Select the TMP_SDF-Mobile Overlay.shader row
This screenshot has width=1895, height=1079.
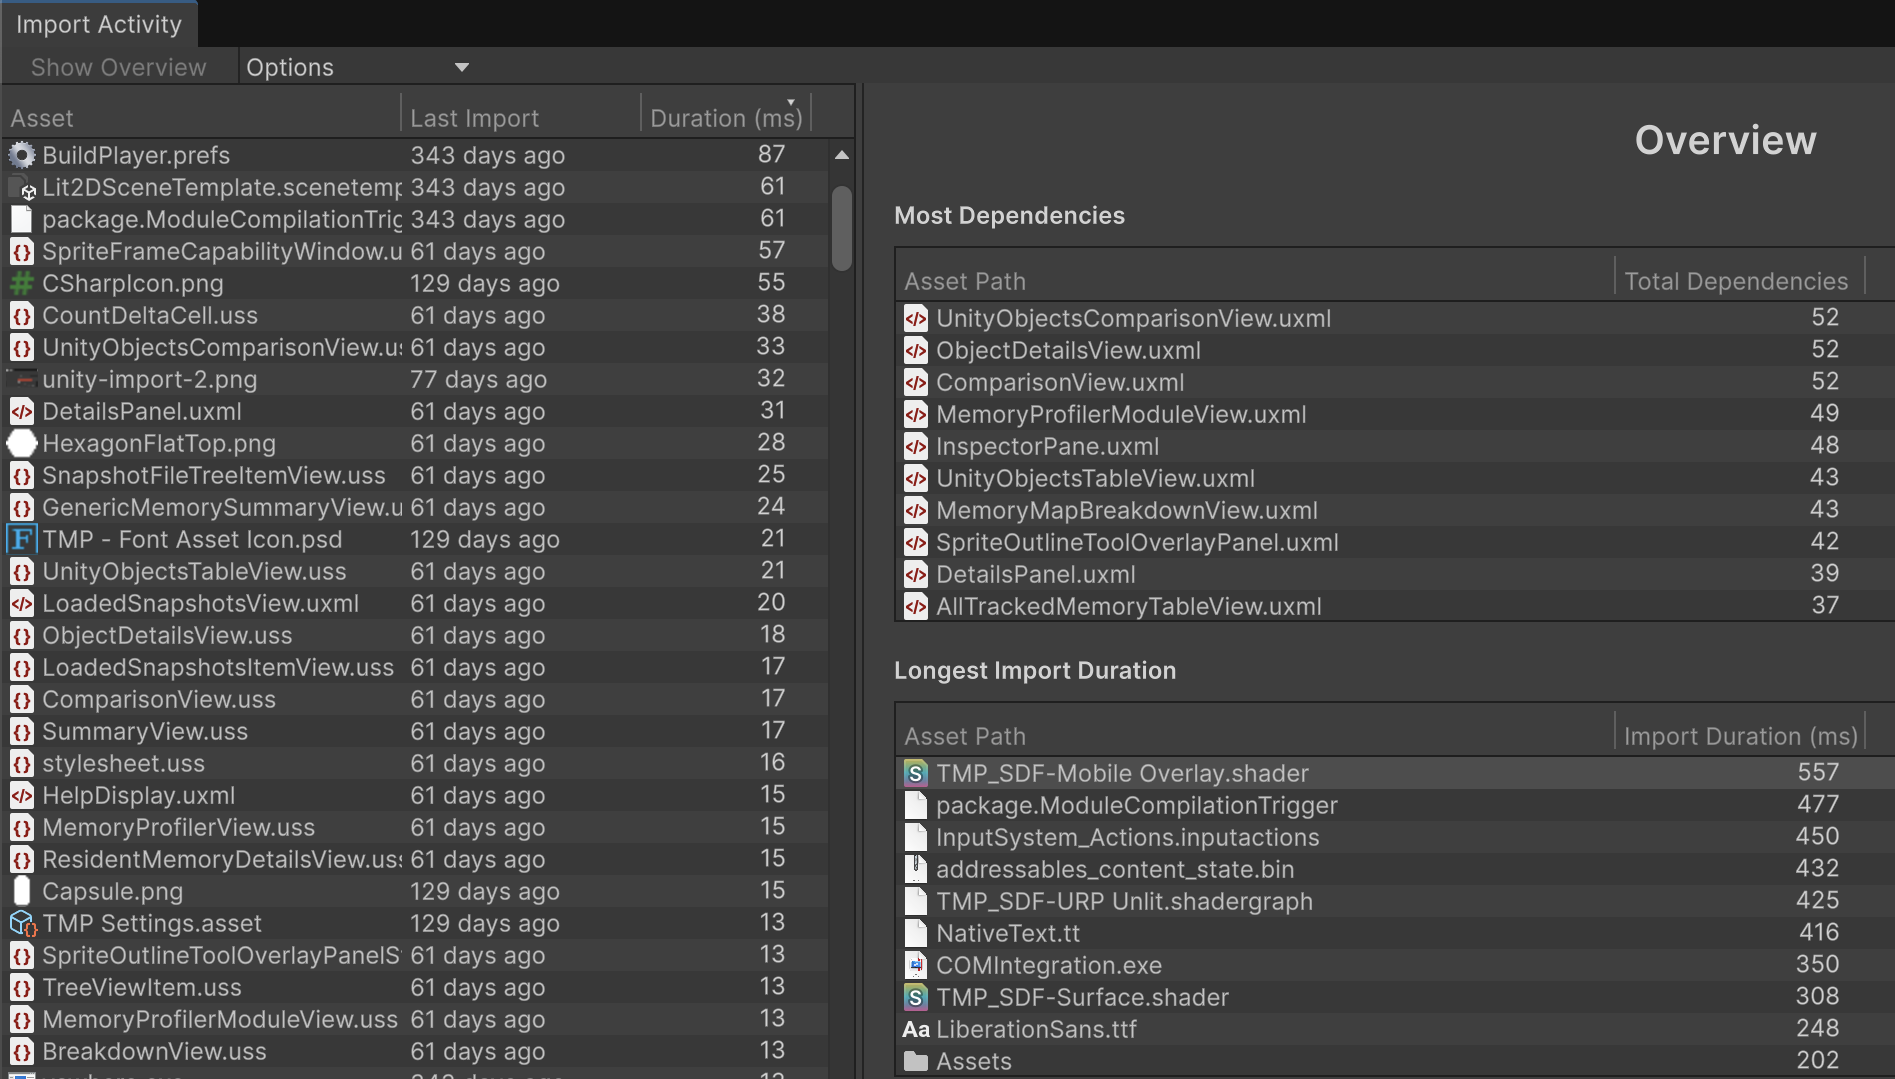click(1200, 772)
